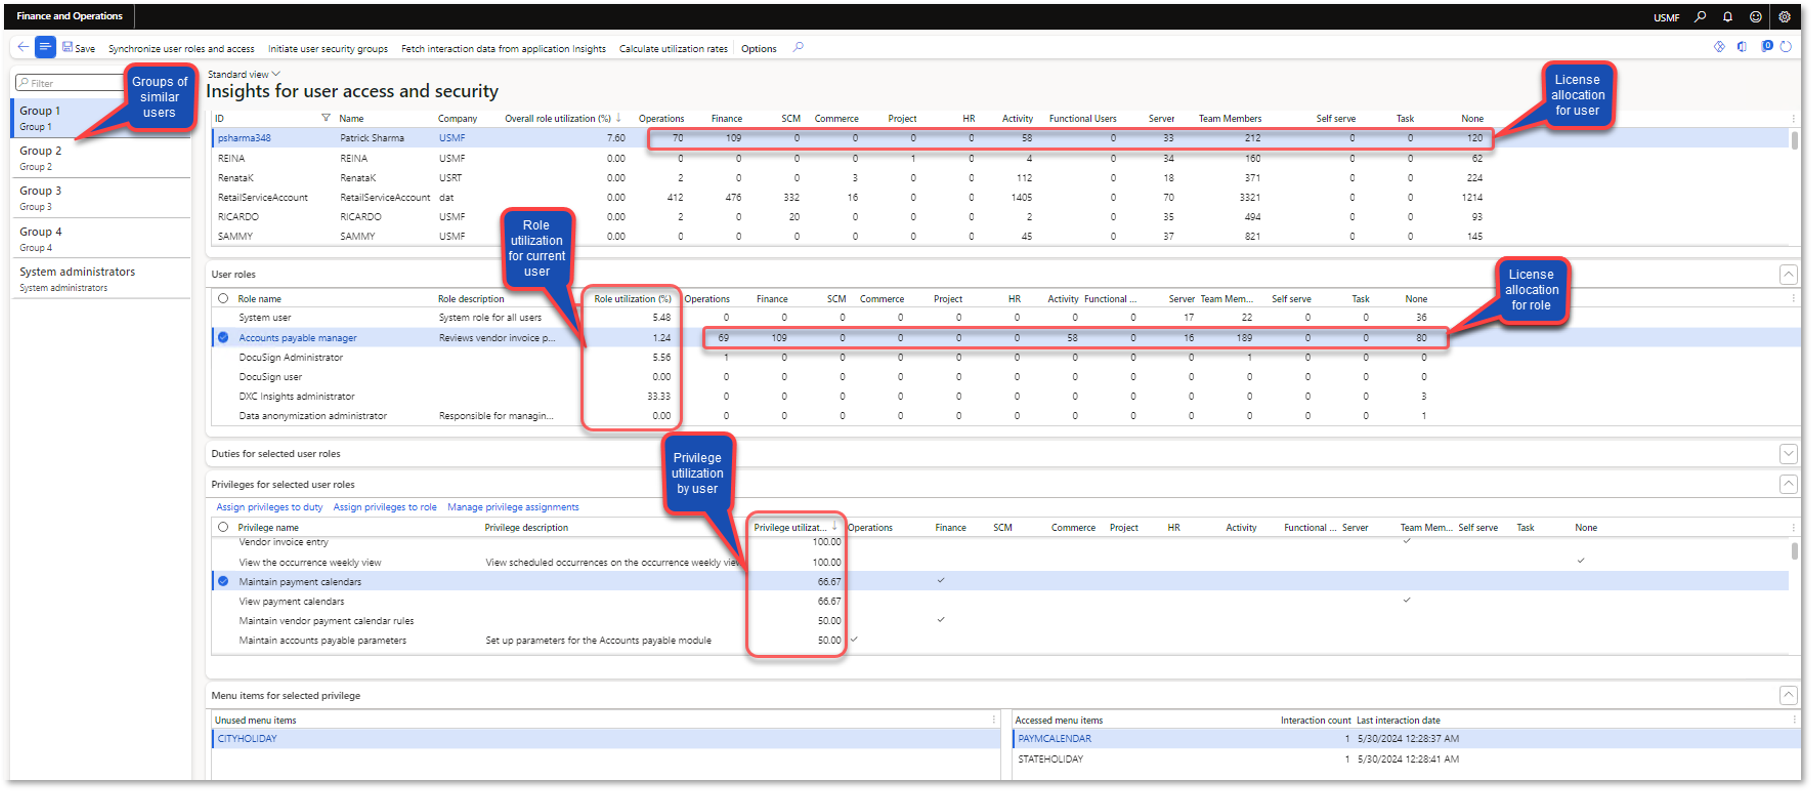
Task: Open the CITYHOLIDAY unused menu item
Action: pos(247,738)
